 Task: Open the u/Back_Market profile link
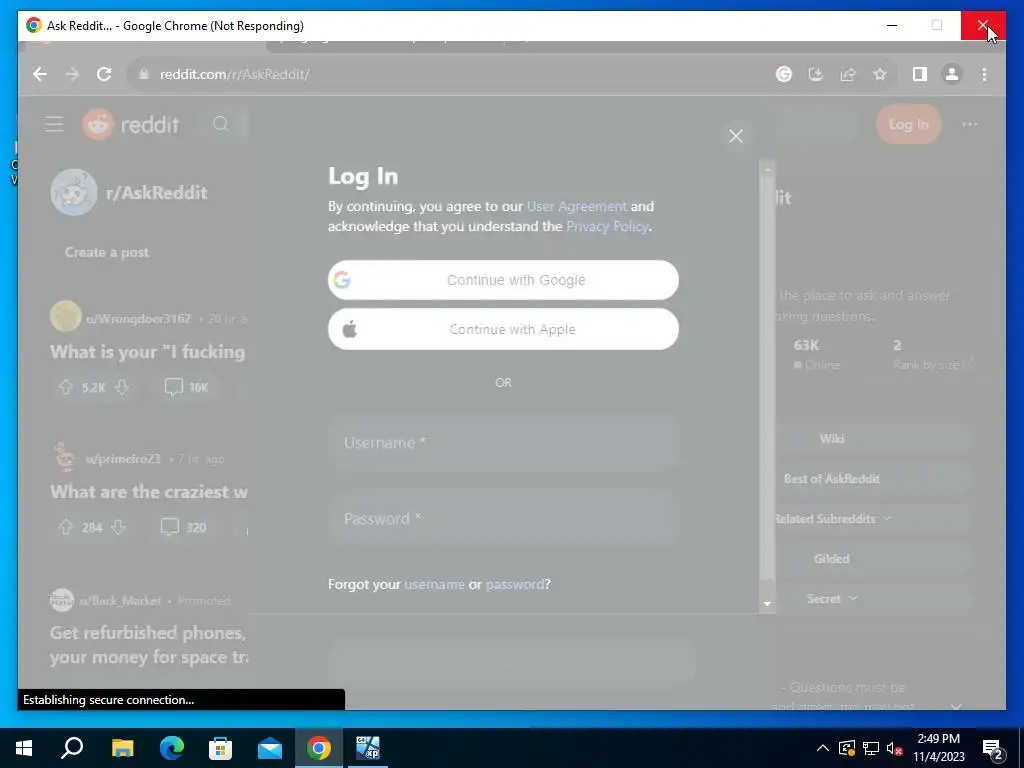click(x=120, y=601)
